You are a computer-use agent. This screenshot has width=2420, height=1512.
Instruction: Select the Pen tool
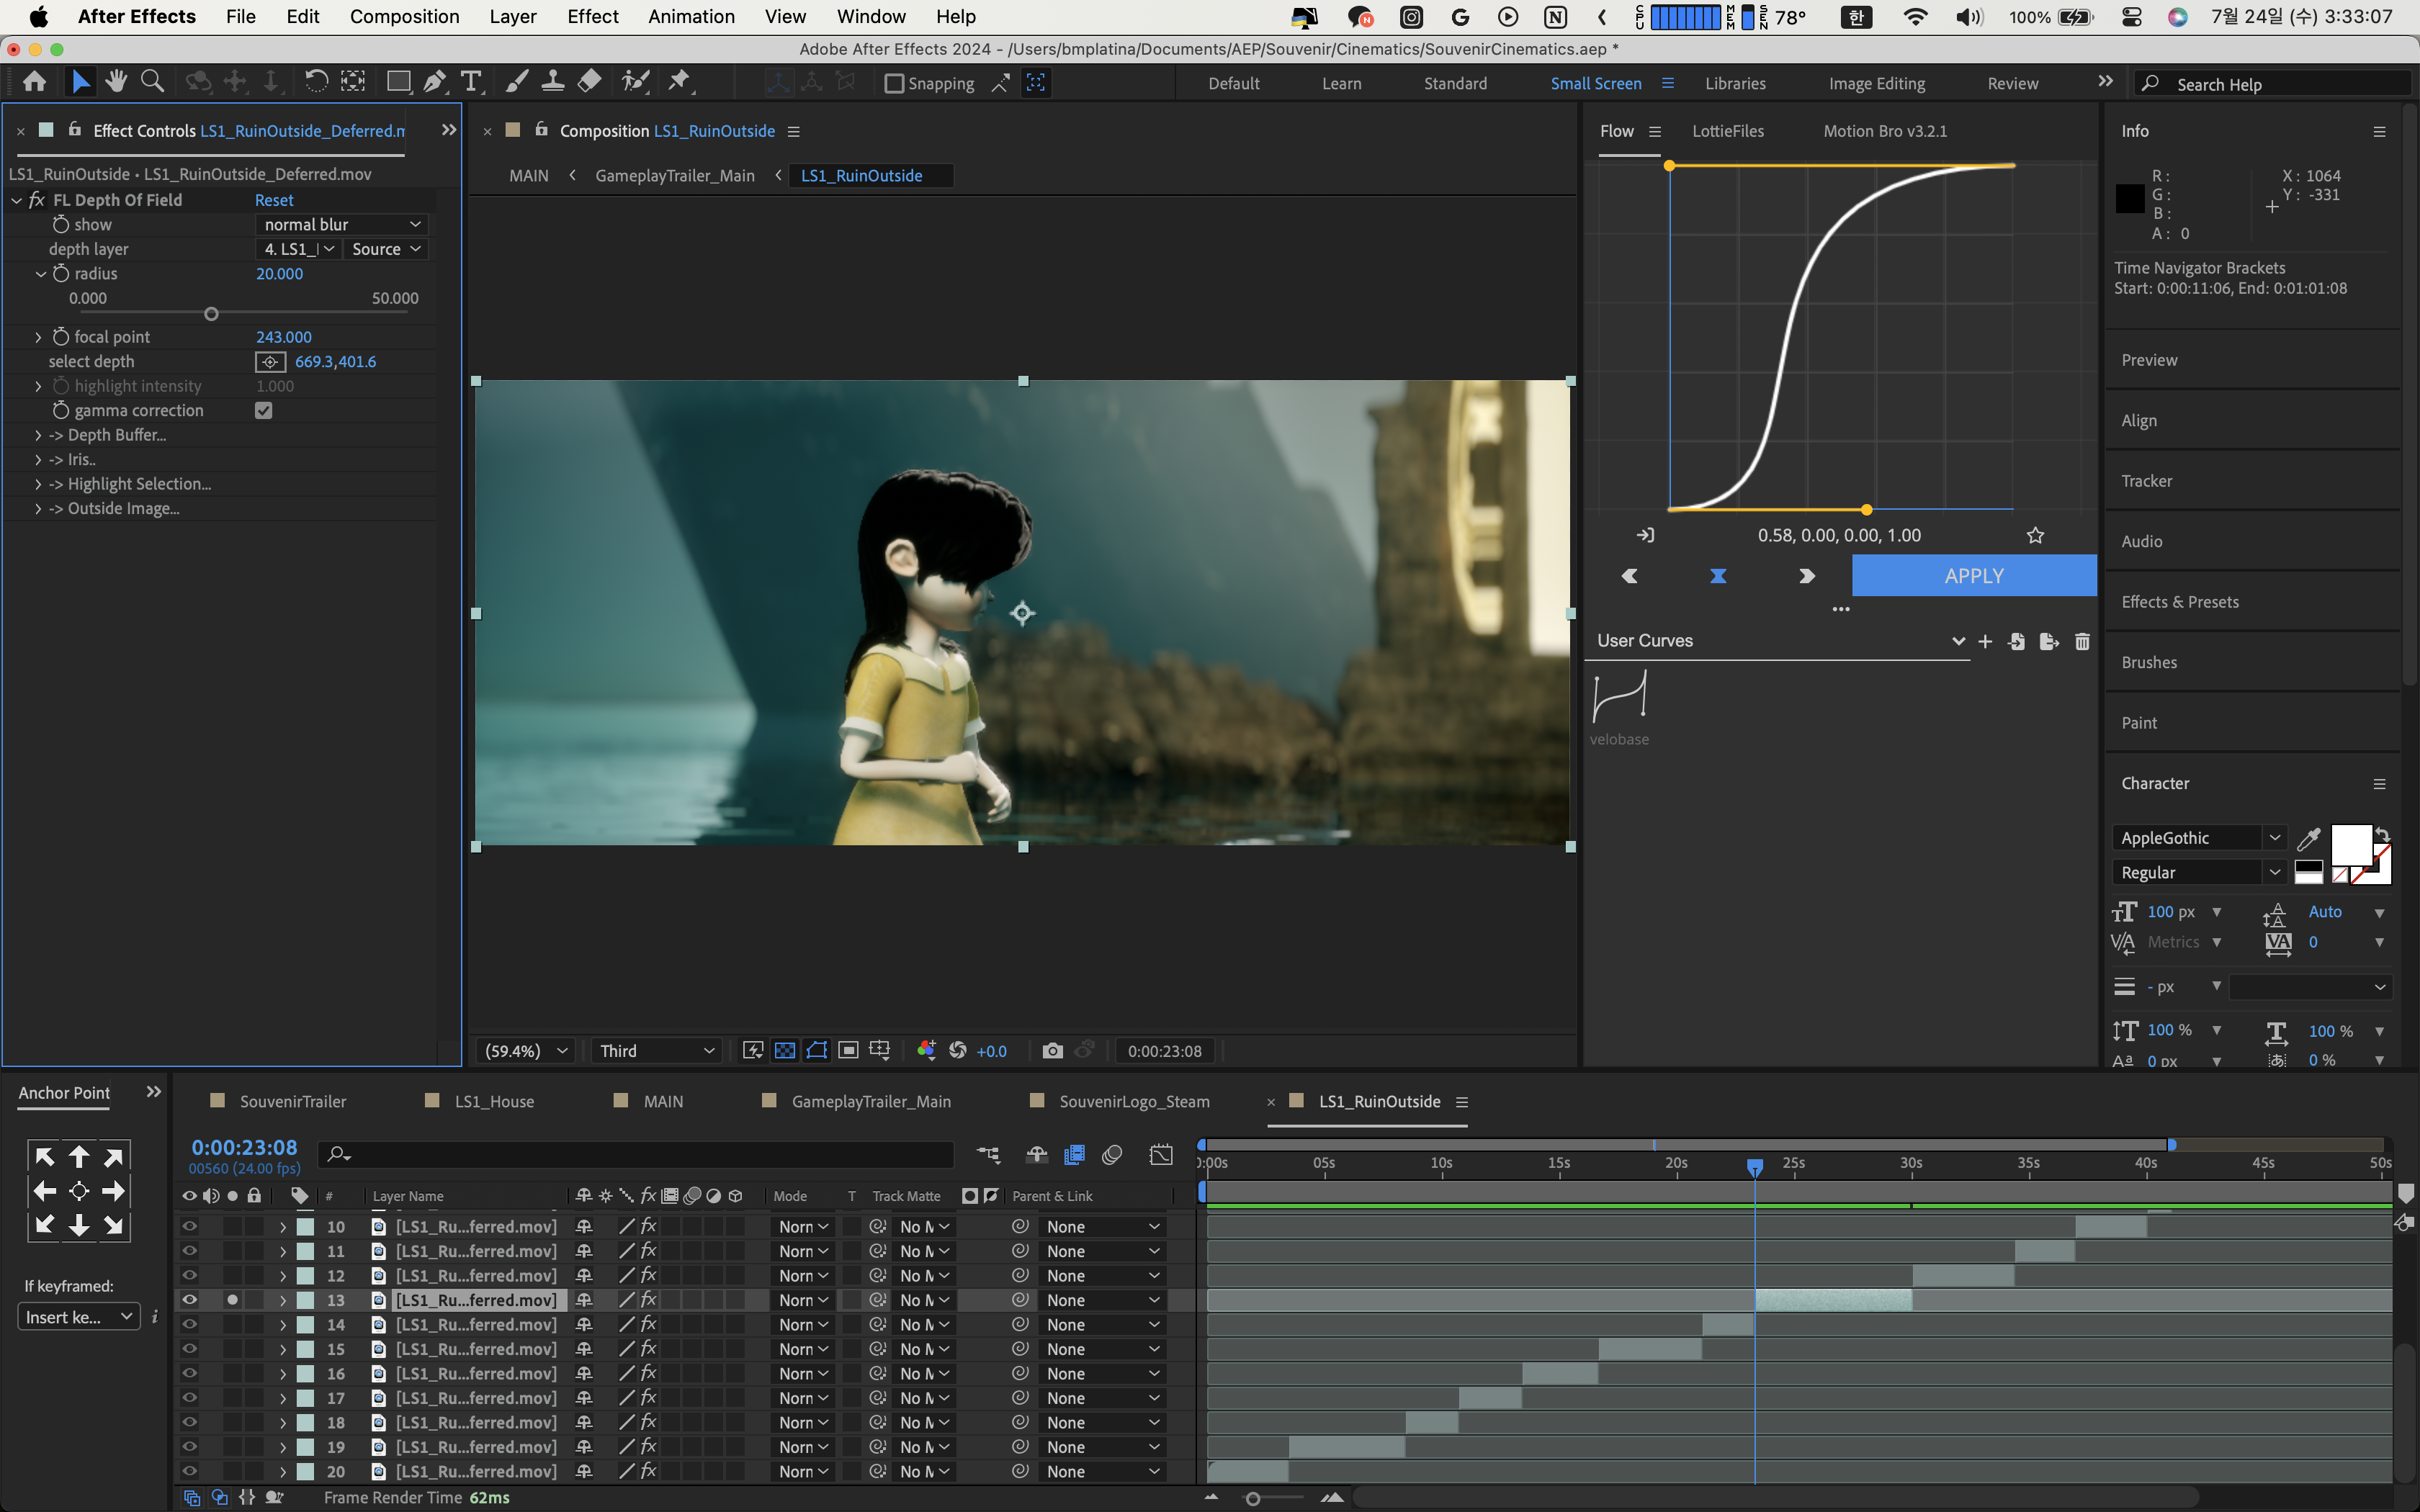[434, 82]
